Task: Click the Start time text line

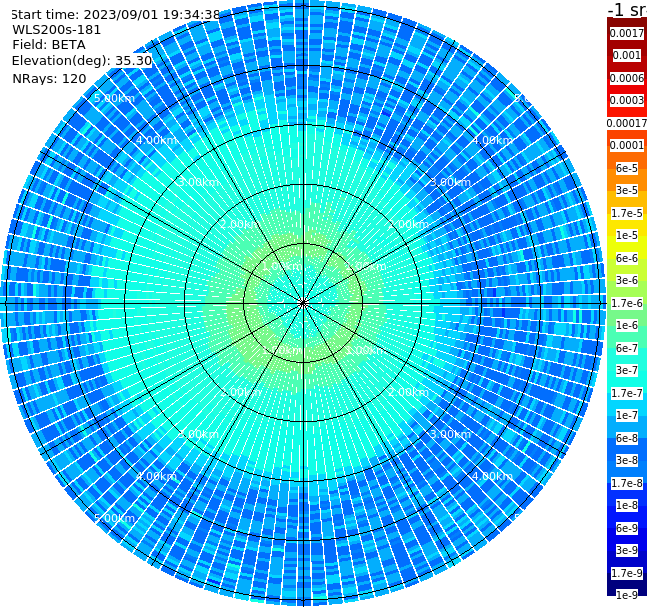Action: click(115, 15)
